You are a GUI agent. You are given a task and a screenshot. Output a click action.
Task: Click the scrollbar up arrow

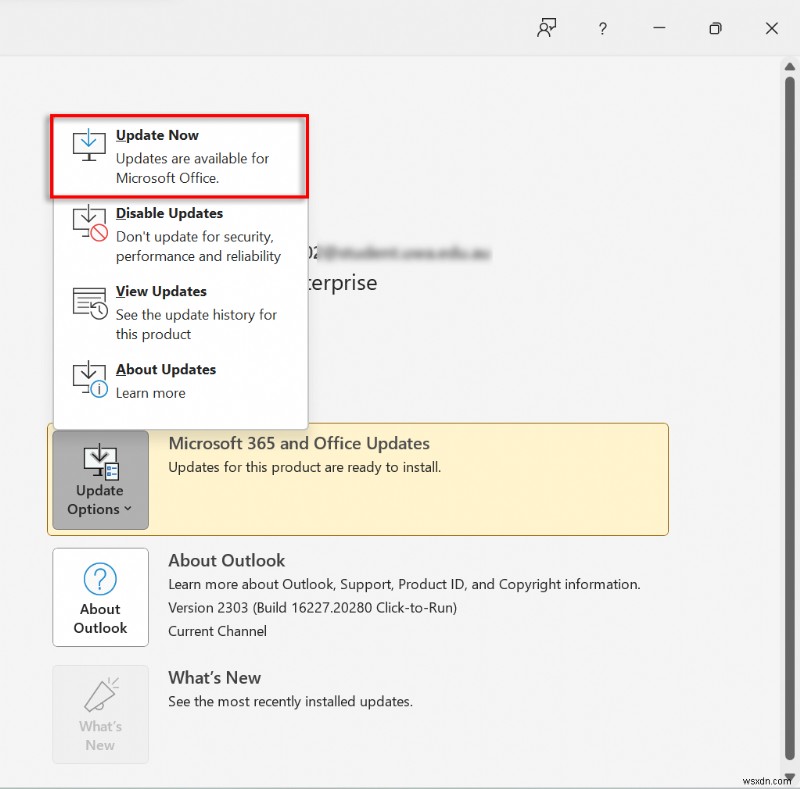tap(789, 67)
